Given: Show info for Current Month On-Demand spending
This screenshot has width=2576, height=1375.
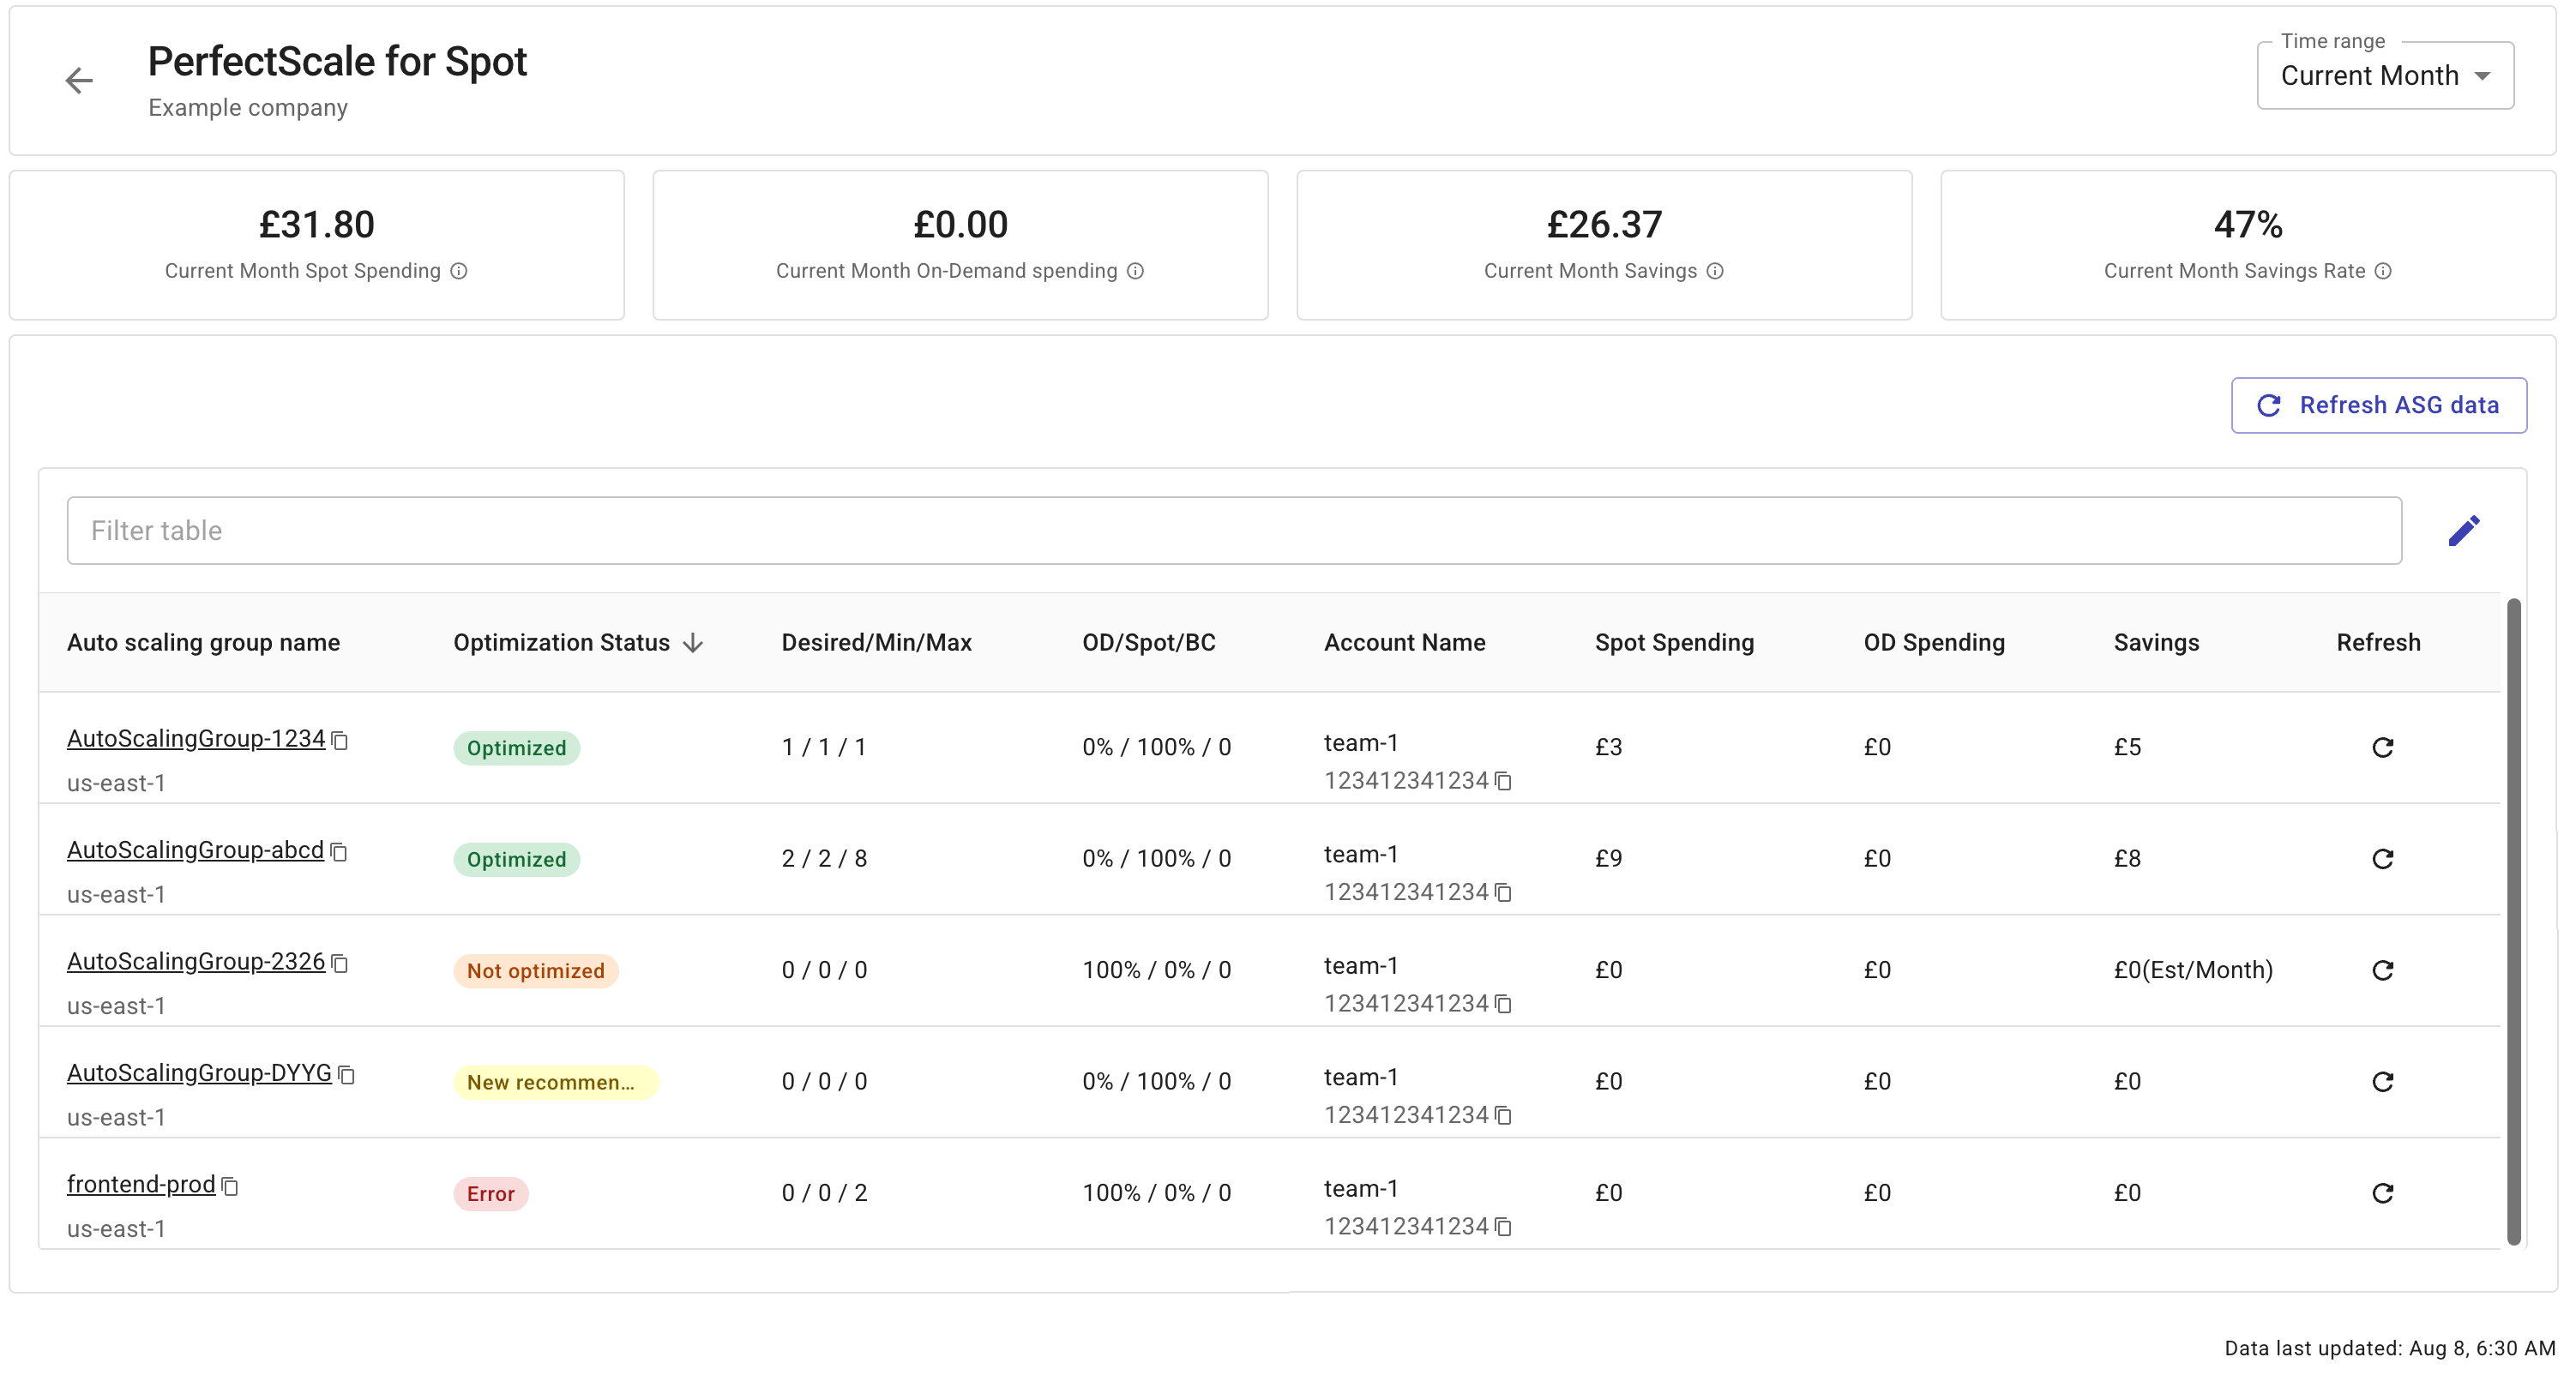Looking at the screenshot, I should [1136, 271].
